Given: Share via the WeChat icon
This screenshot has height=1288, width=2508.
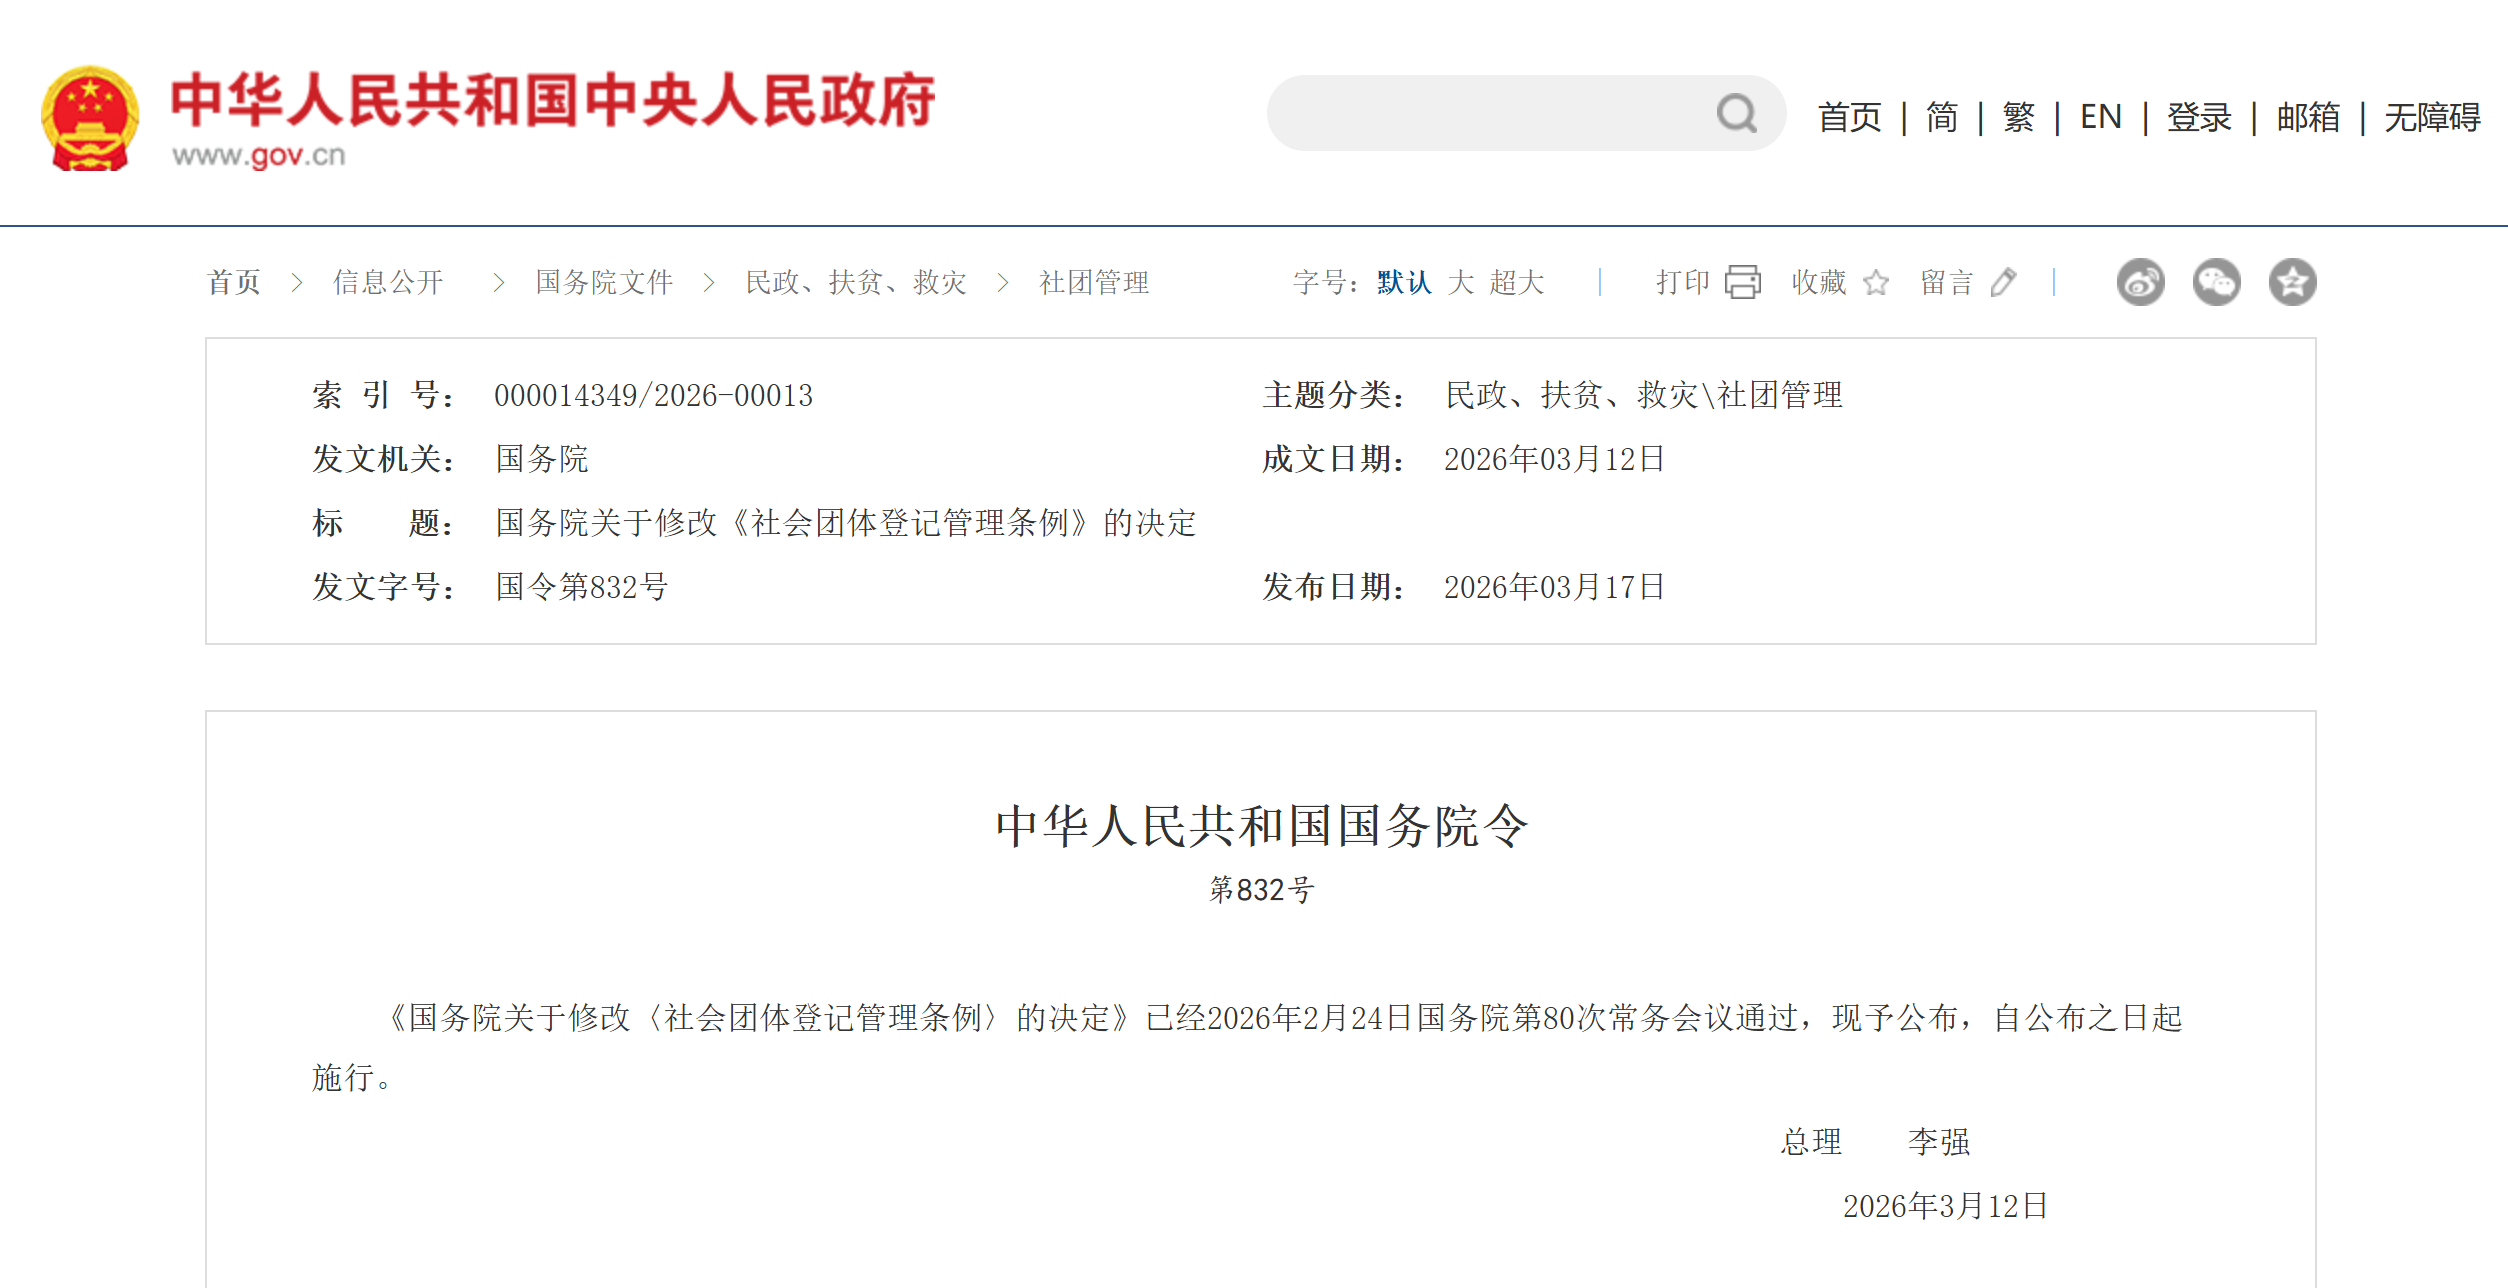Looking at the screenshot, I should pos(2216,282).
